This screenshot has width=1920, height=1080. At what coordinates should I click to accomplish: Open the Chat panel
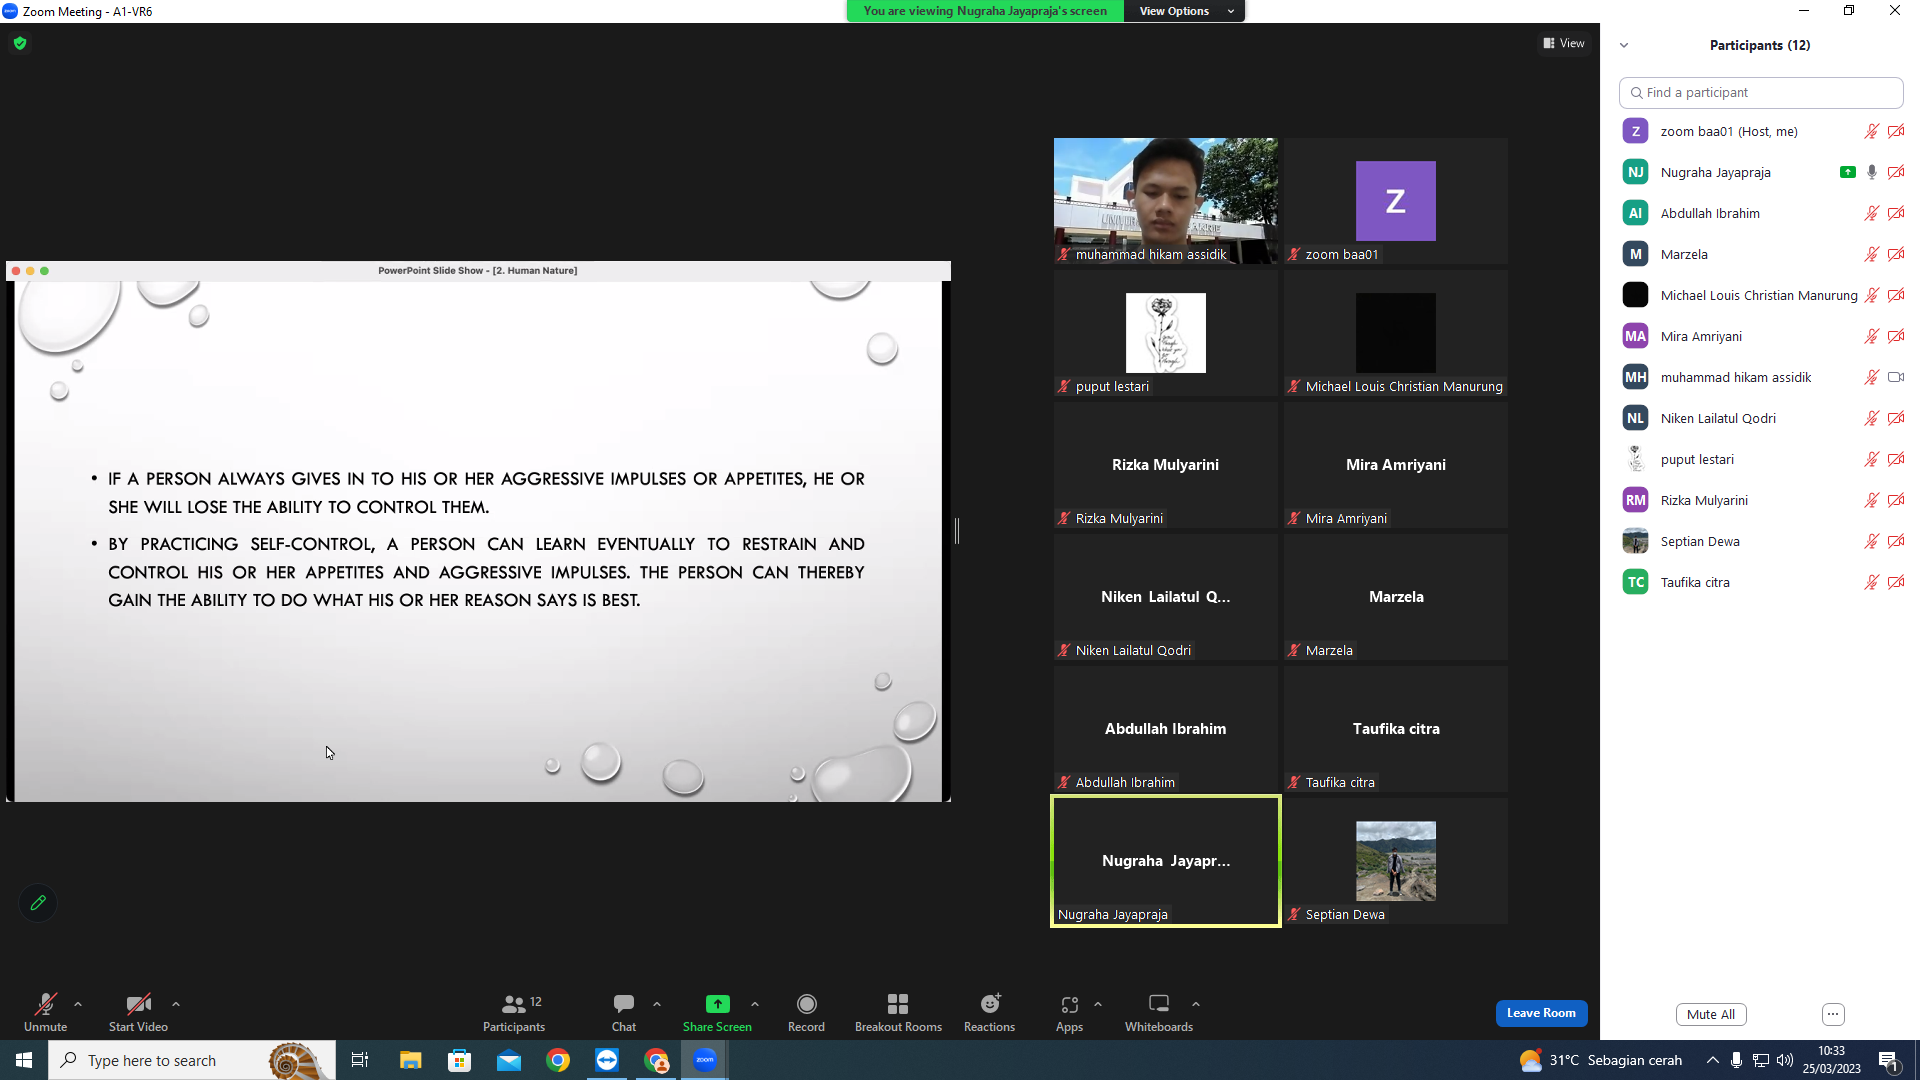pos(624,1012)
